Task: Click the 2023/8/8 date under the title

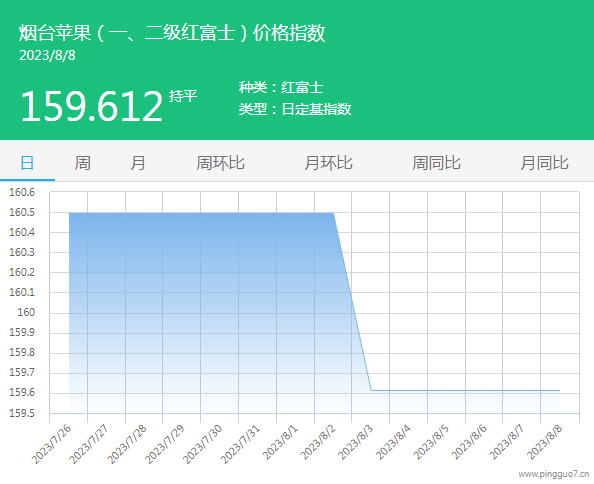Action: point(47,55)
